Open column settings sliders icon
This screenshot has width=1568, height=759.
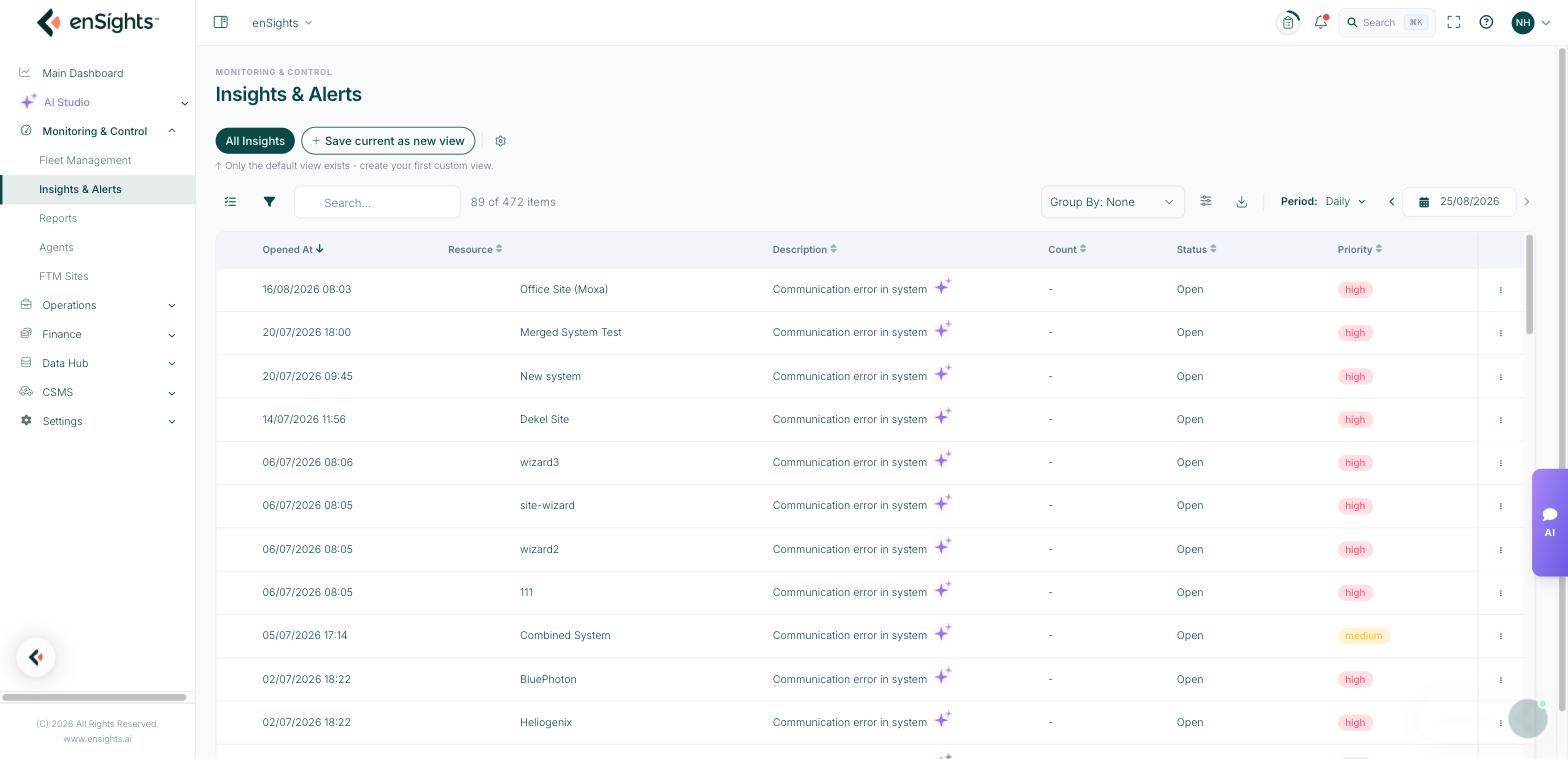tap(1206, 201)
